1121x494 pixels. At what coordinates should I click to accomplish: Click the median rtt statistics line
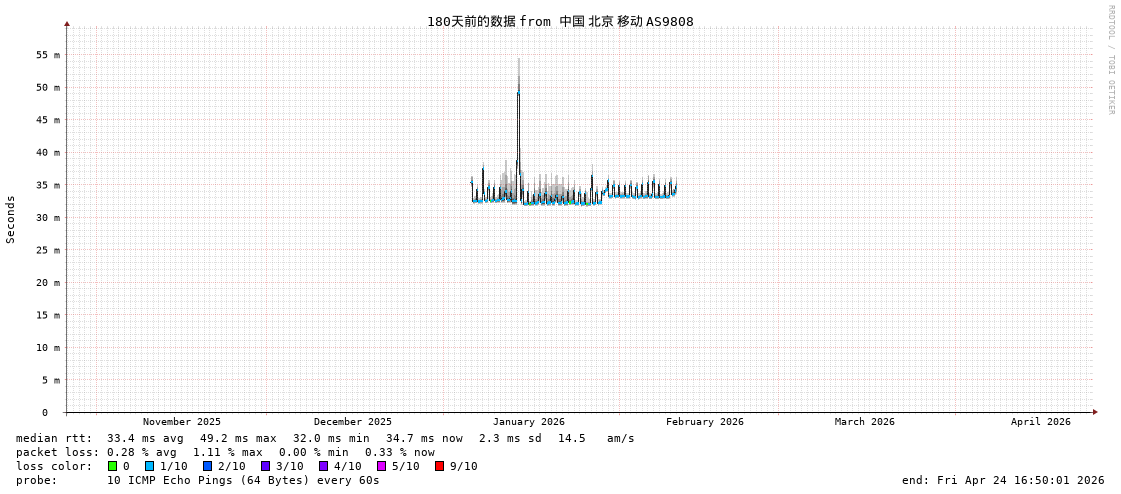[x=325, y=438]
